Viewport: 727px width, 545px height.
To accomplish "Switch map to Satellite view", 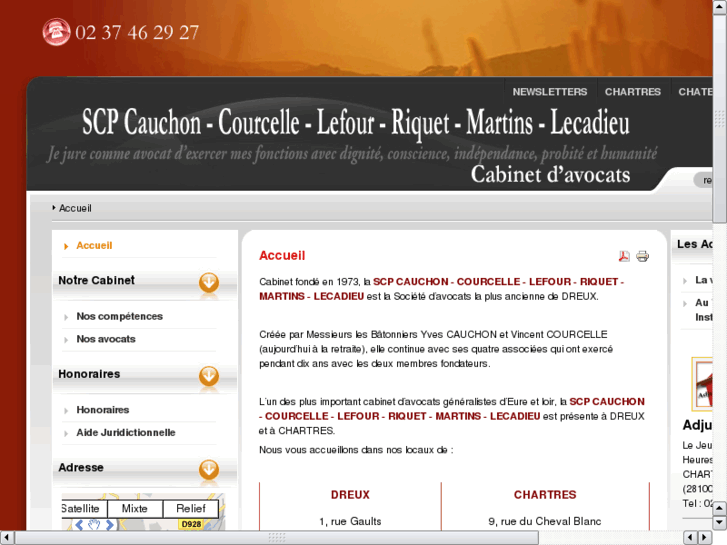I will click(x=84, y=509).
